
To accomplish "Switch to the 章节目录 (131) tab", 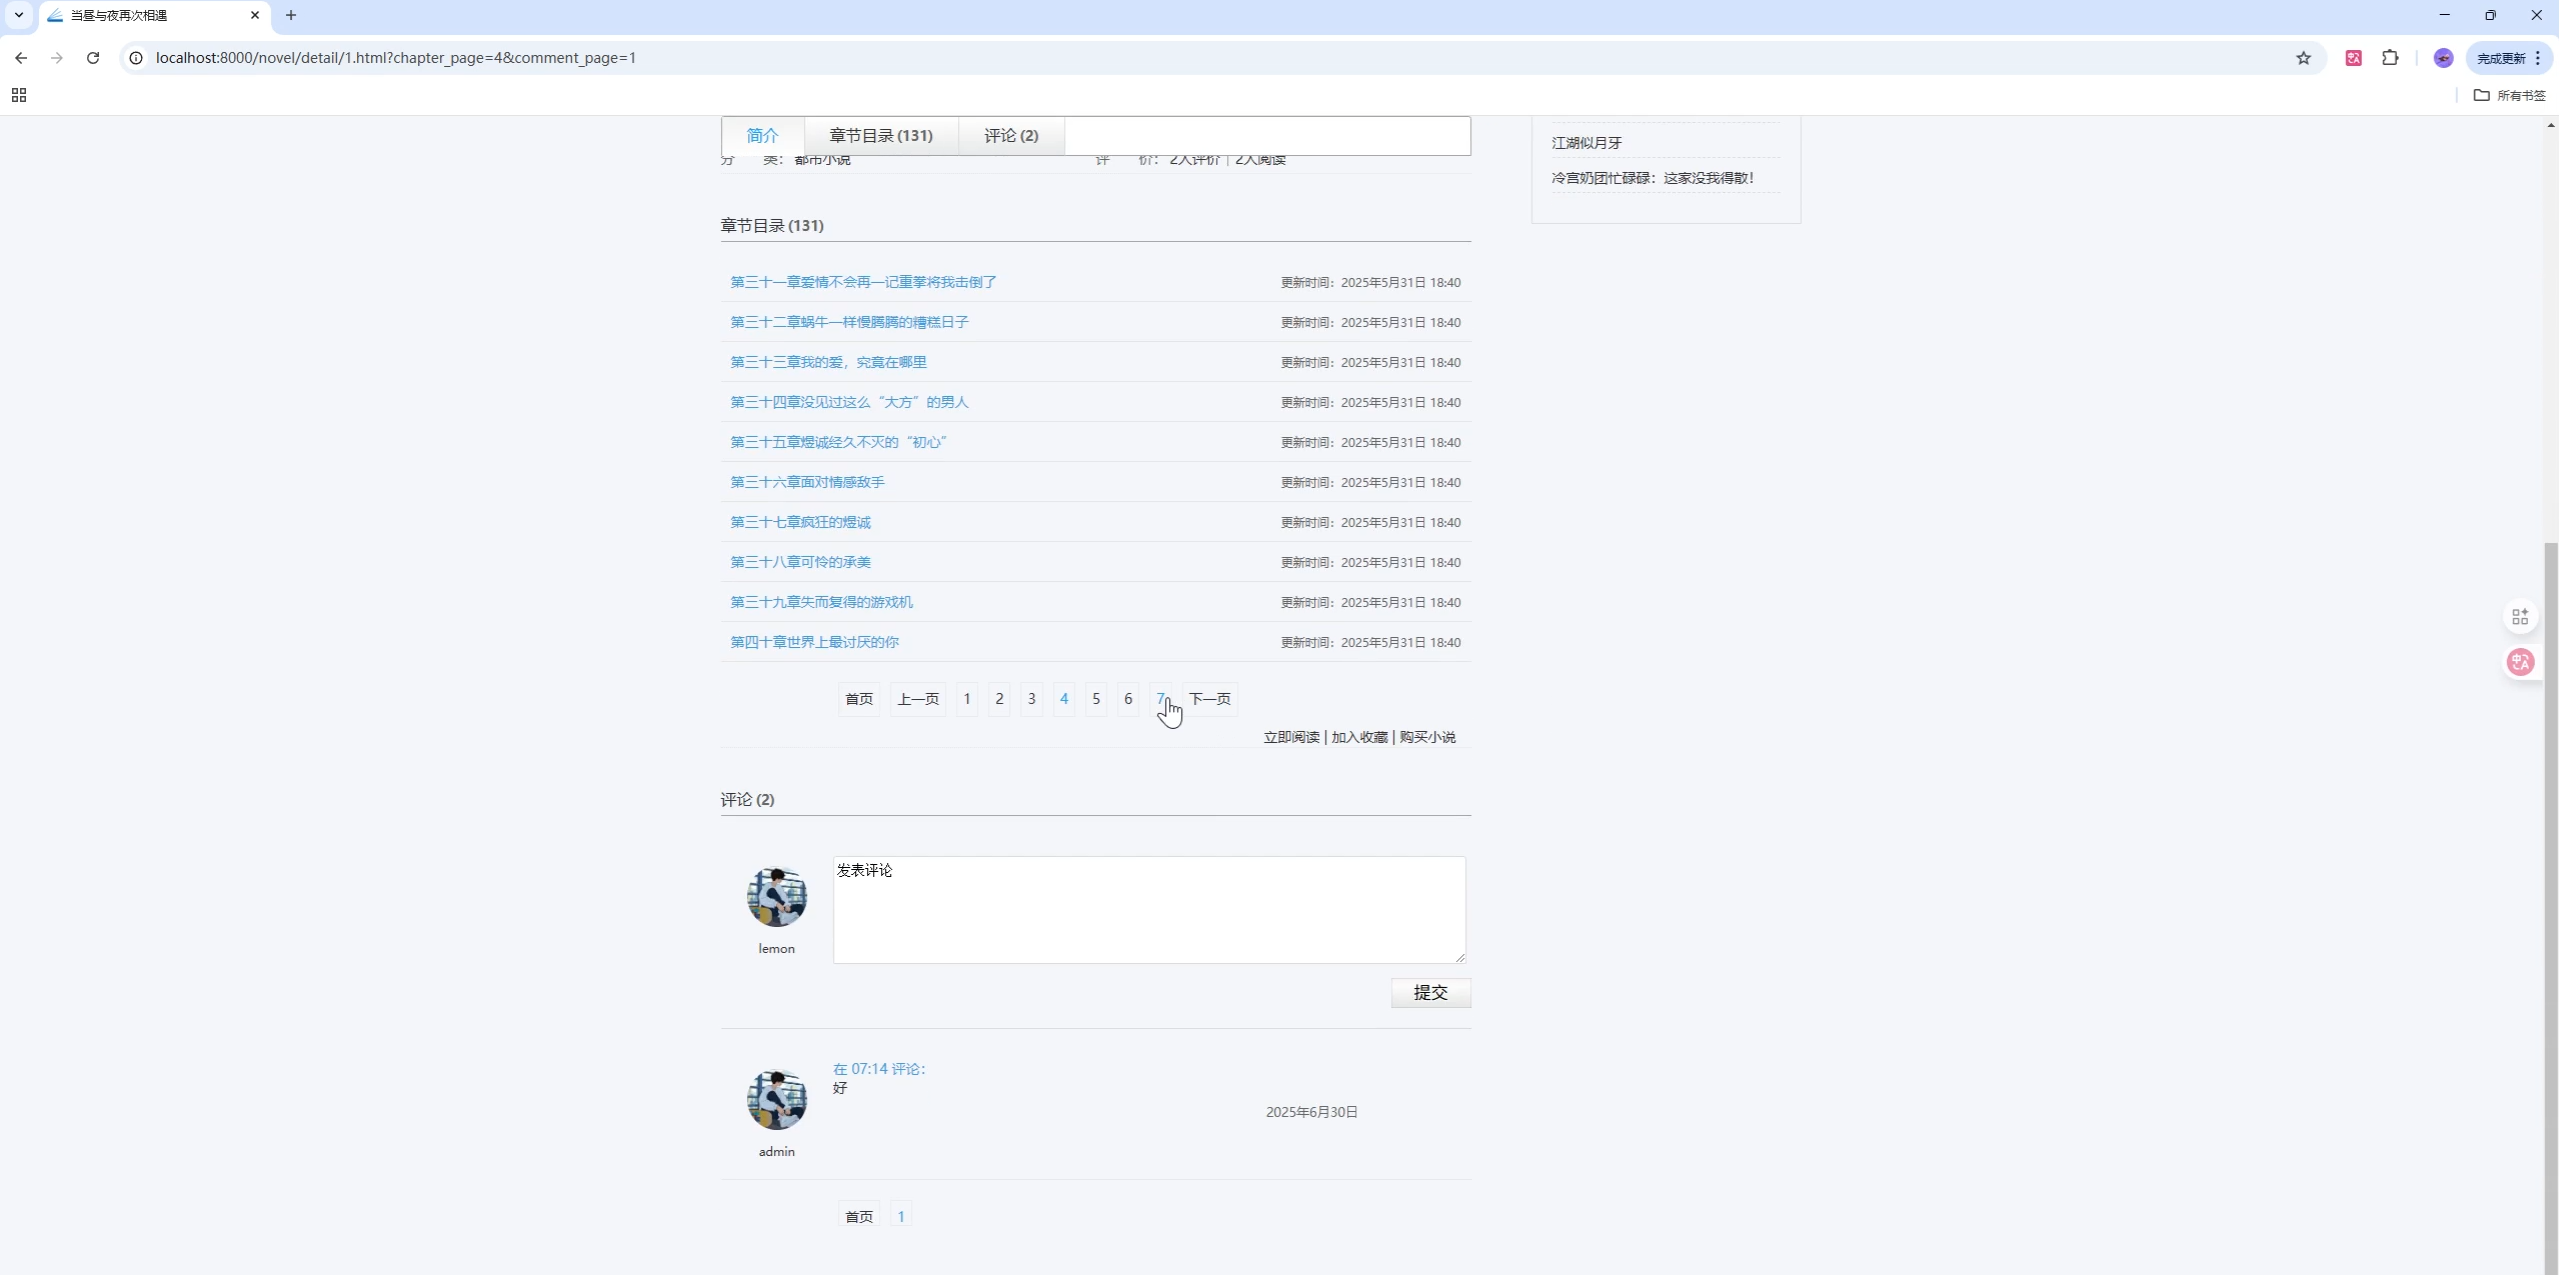I will (x=881, y=136).
